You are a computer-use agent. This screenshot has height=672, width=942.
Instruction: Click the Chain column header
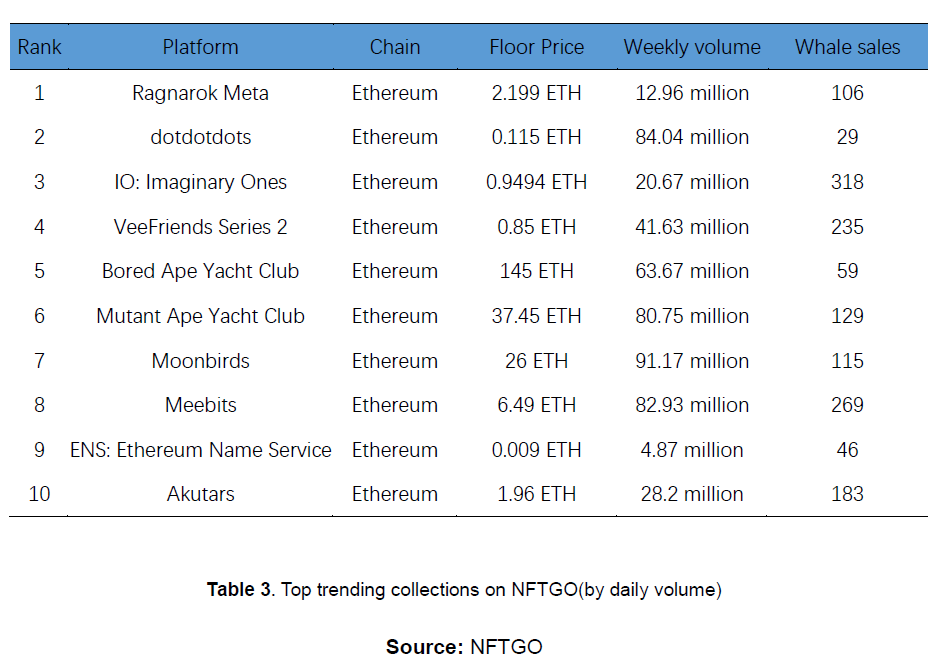point(395,47)
